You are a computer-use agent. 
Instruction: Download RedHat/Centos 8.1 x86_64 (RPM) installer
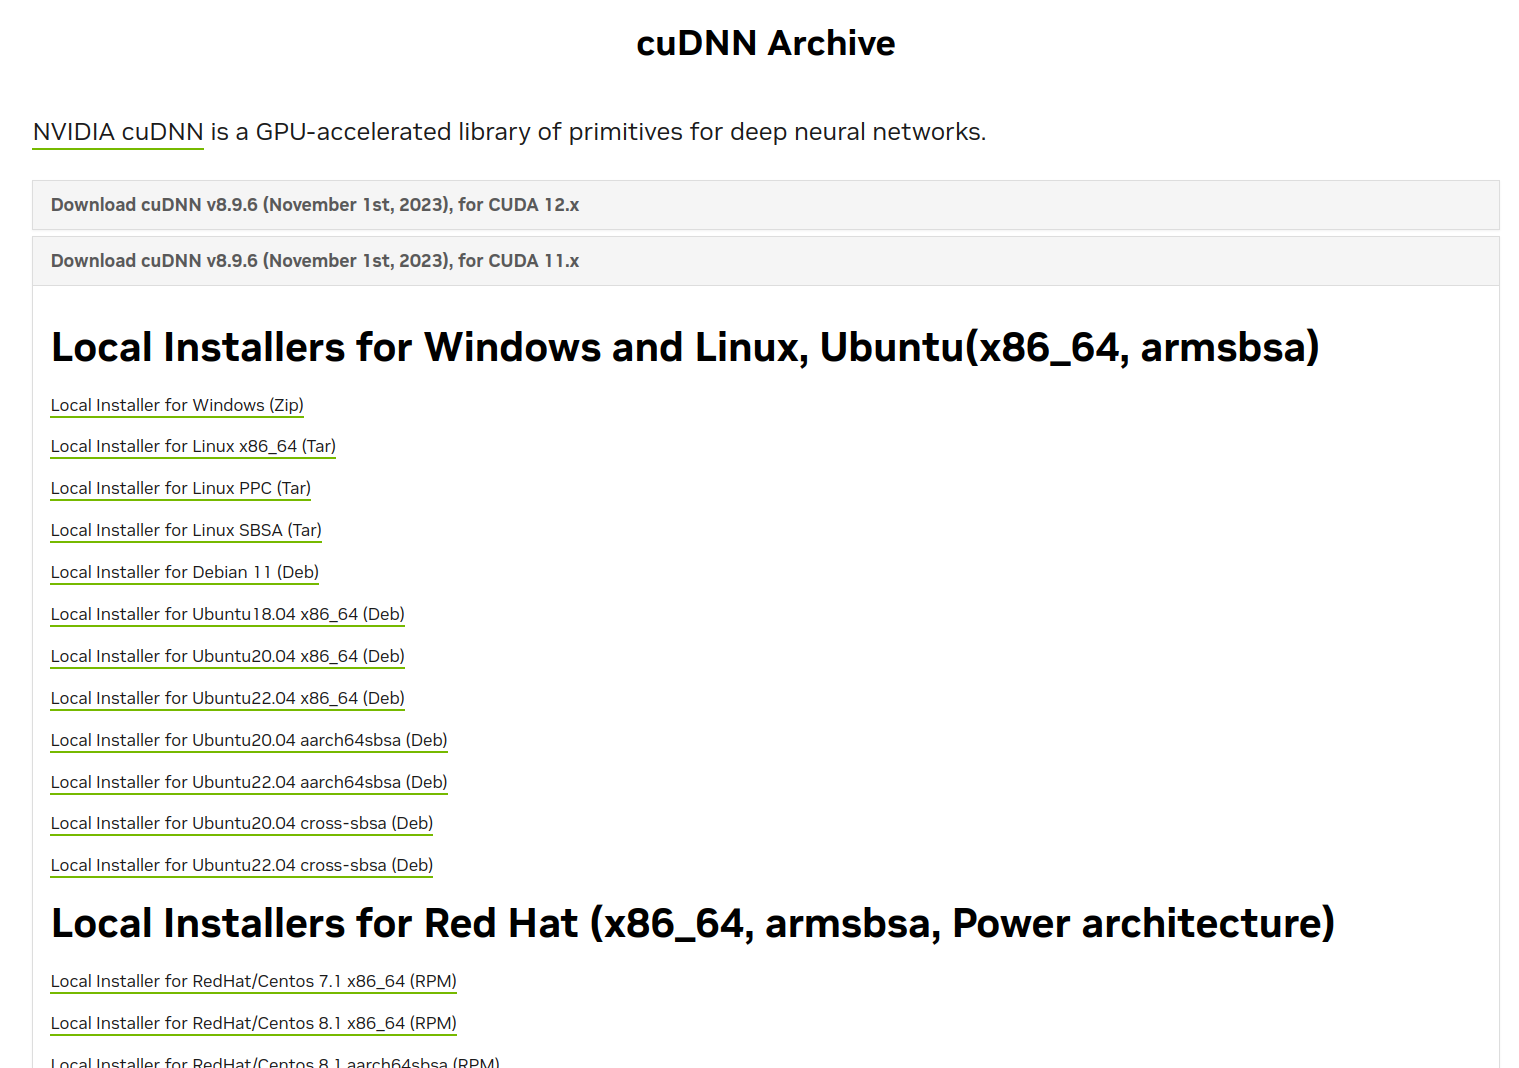pyautogui.click(x=254, y=1023)
